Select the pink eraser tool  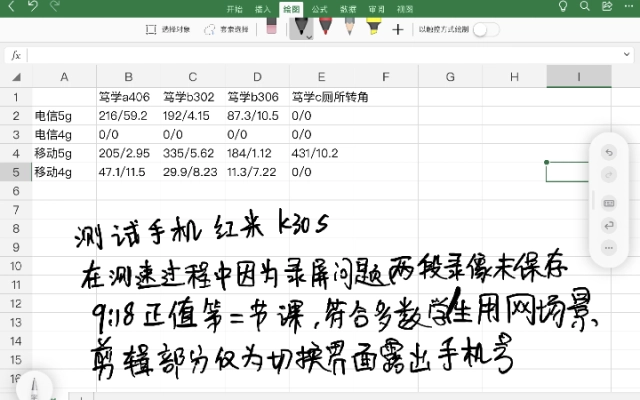(271, 26)
